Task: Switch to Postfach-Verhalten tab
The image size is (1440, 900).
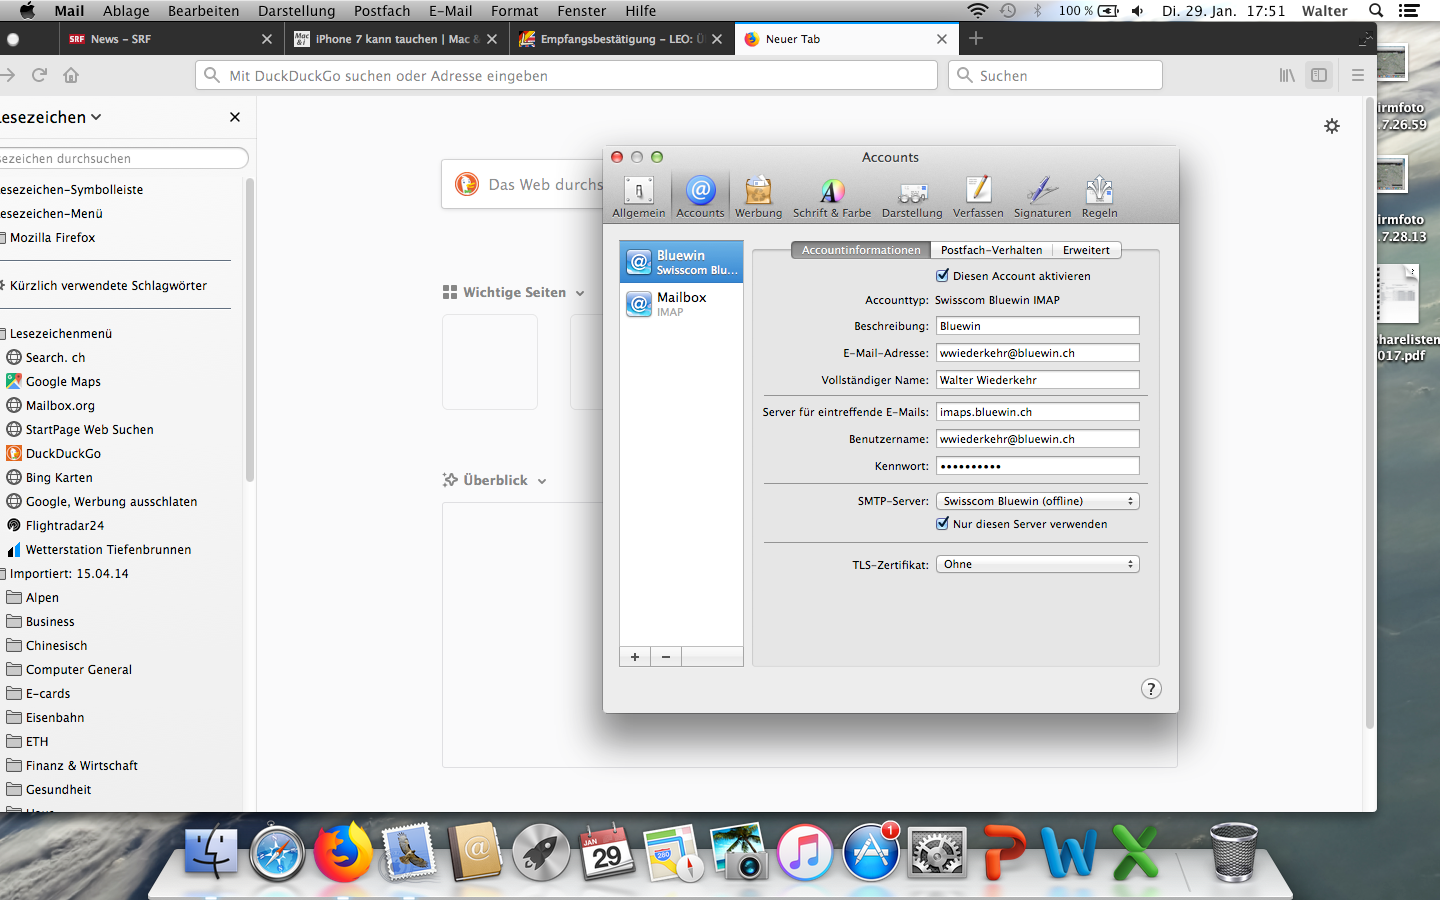Action: click(x=991, y=250)
